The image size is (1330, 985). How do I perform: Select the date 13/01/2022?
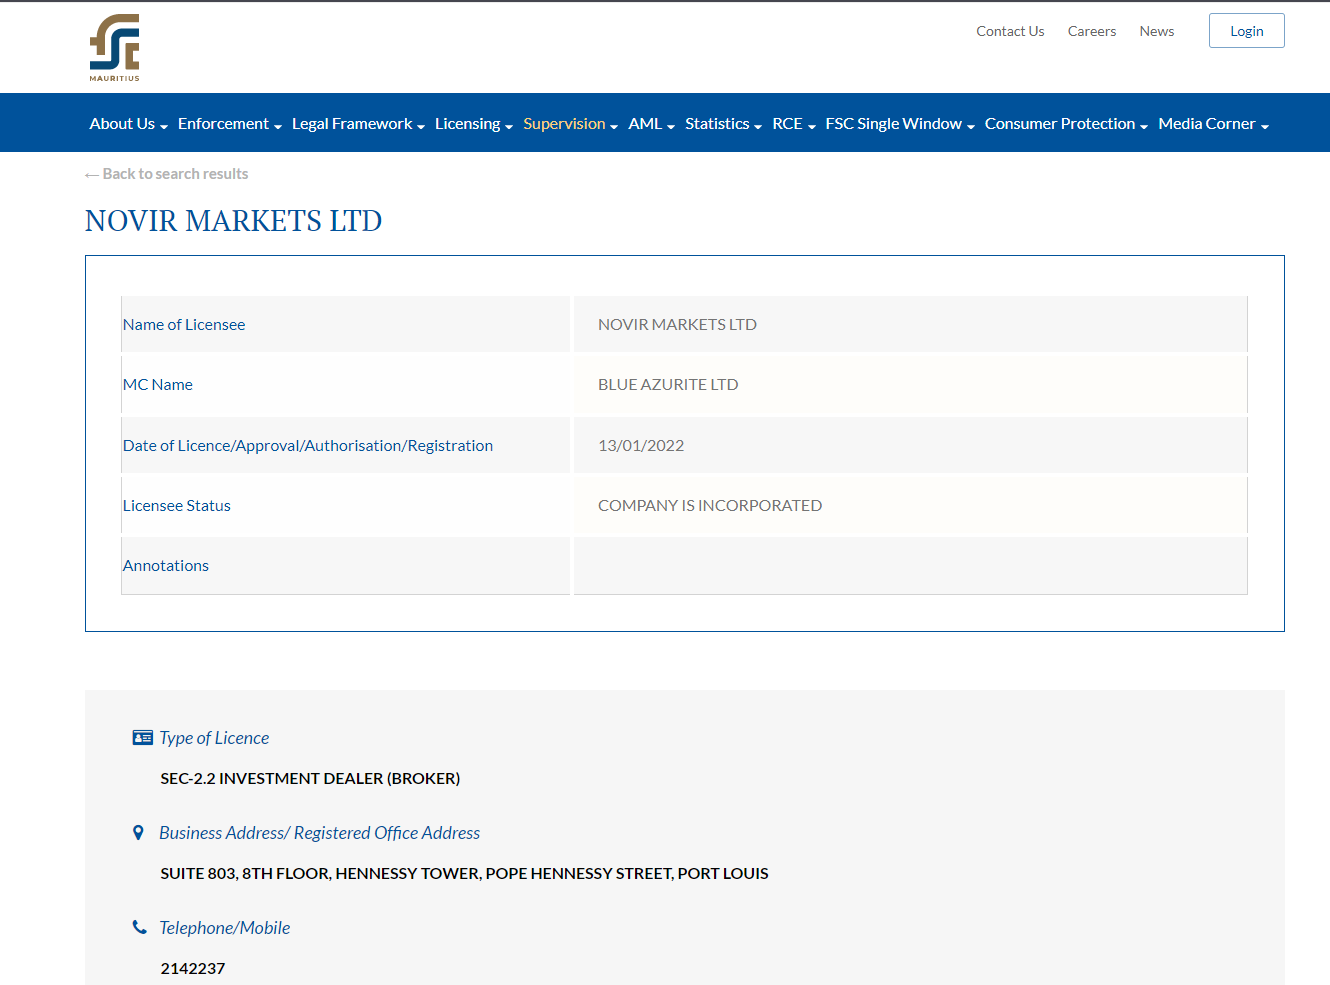pyautogui.click(x=641, y=446)
